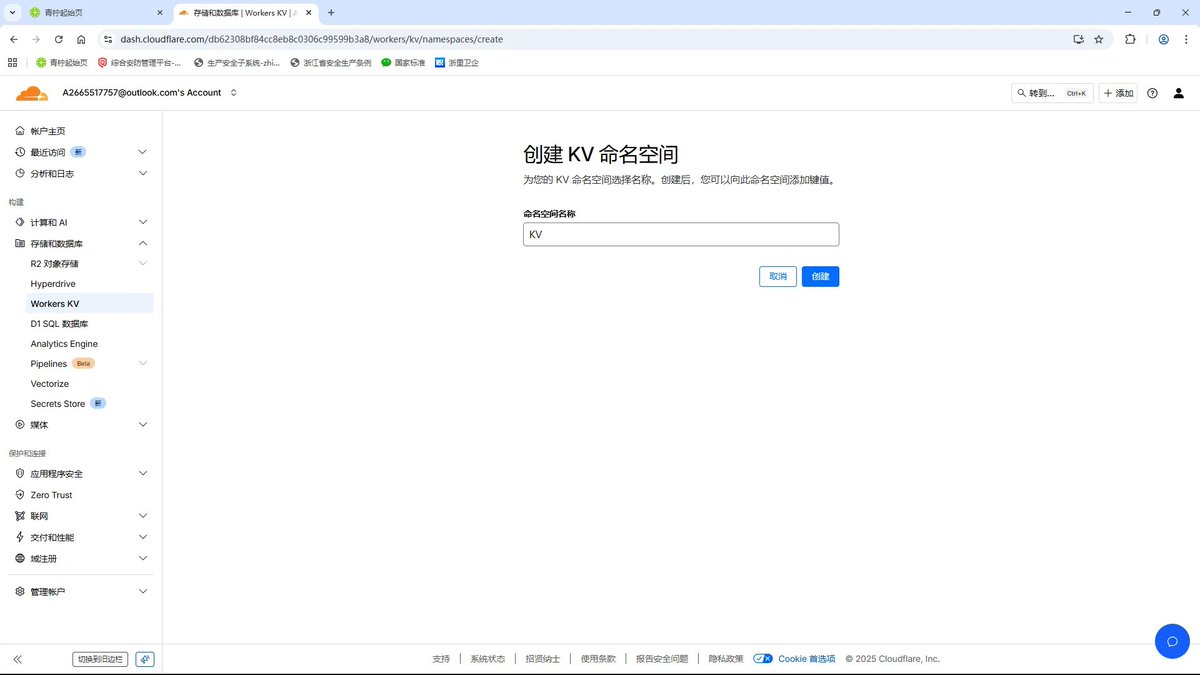Open the help question mark icon
Image resolution: width=1200 pixels, height=675 pixels.
1152,93
